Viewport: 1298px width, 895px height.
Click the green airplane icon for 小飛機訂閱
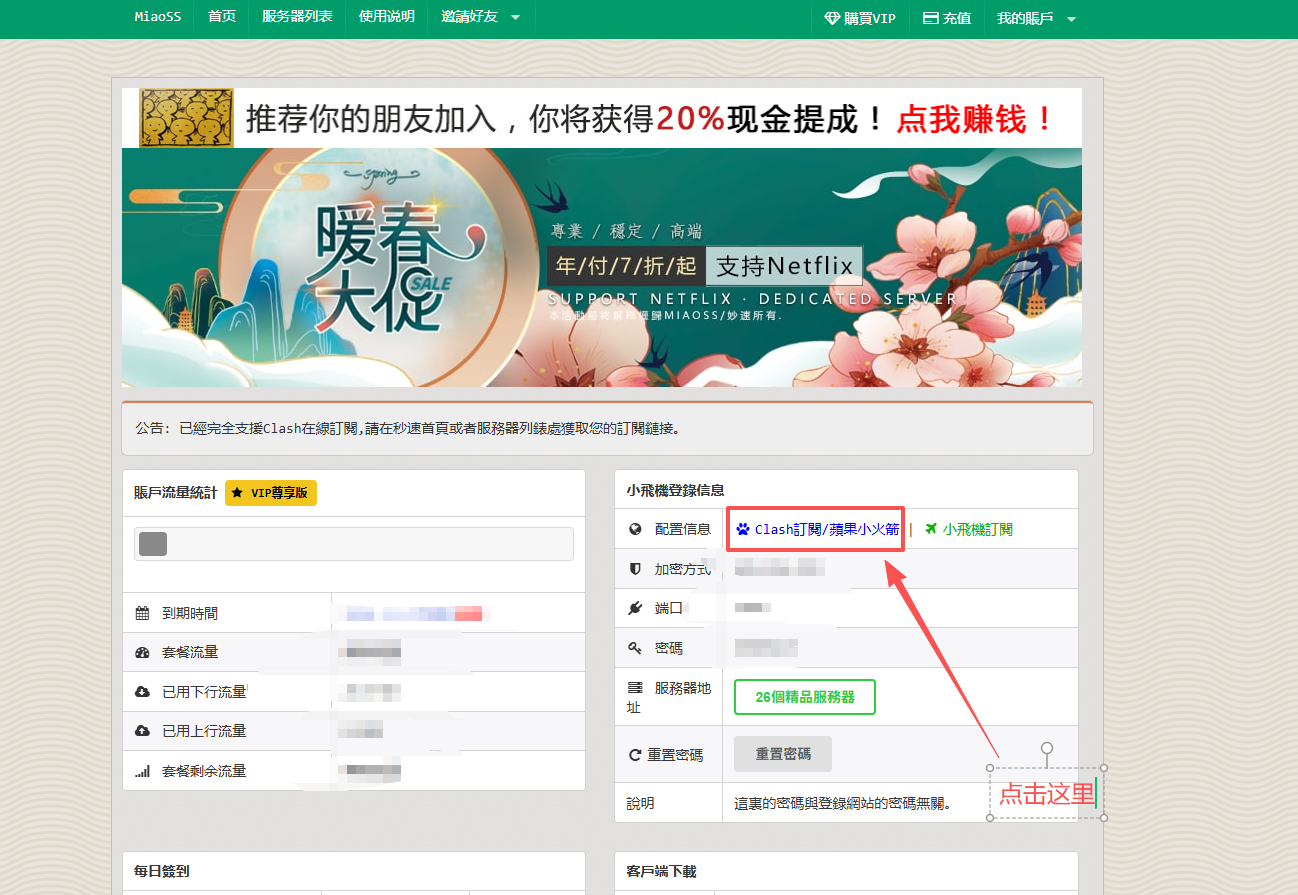point(931,529)
